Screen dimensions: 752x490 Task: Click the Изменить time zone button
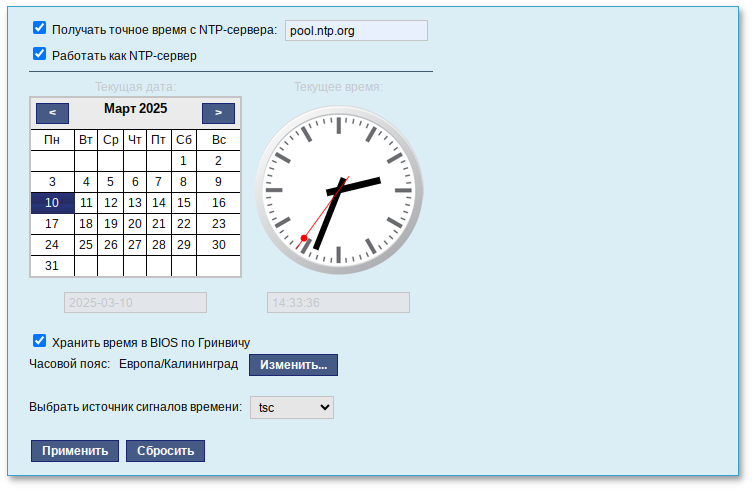pos(293,365)
